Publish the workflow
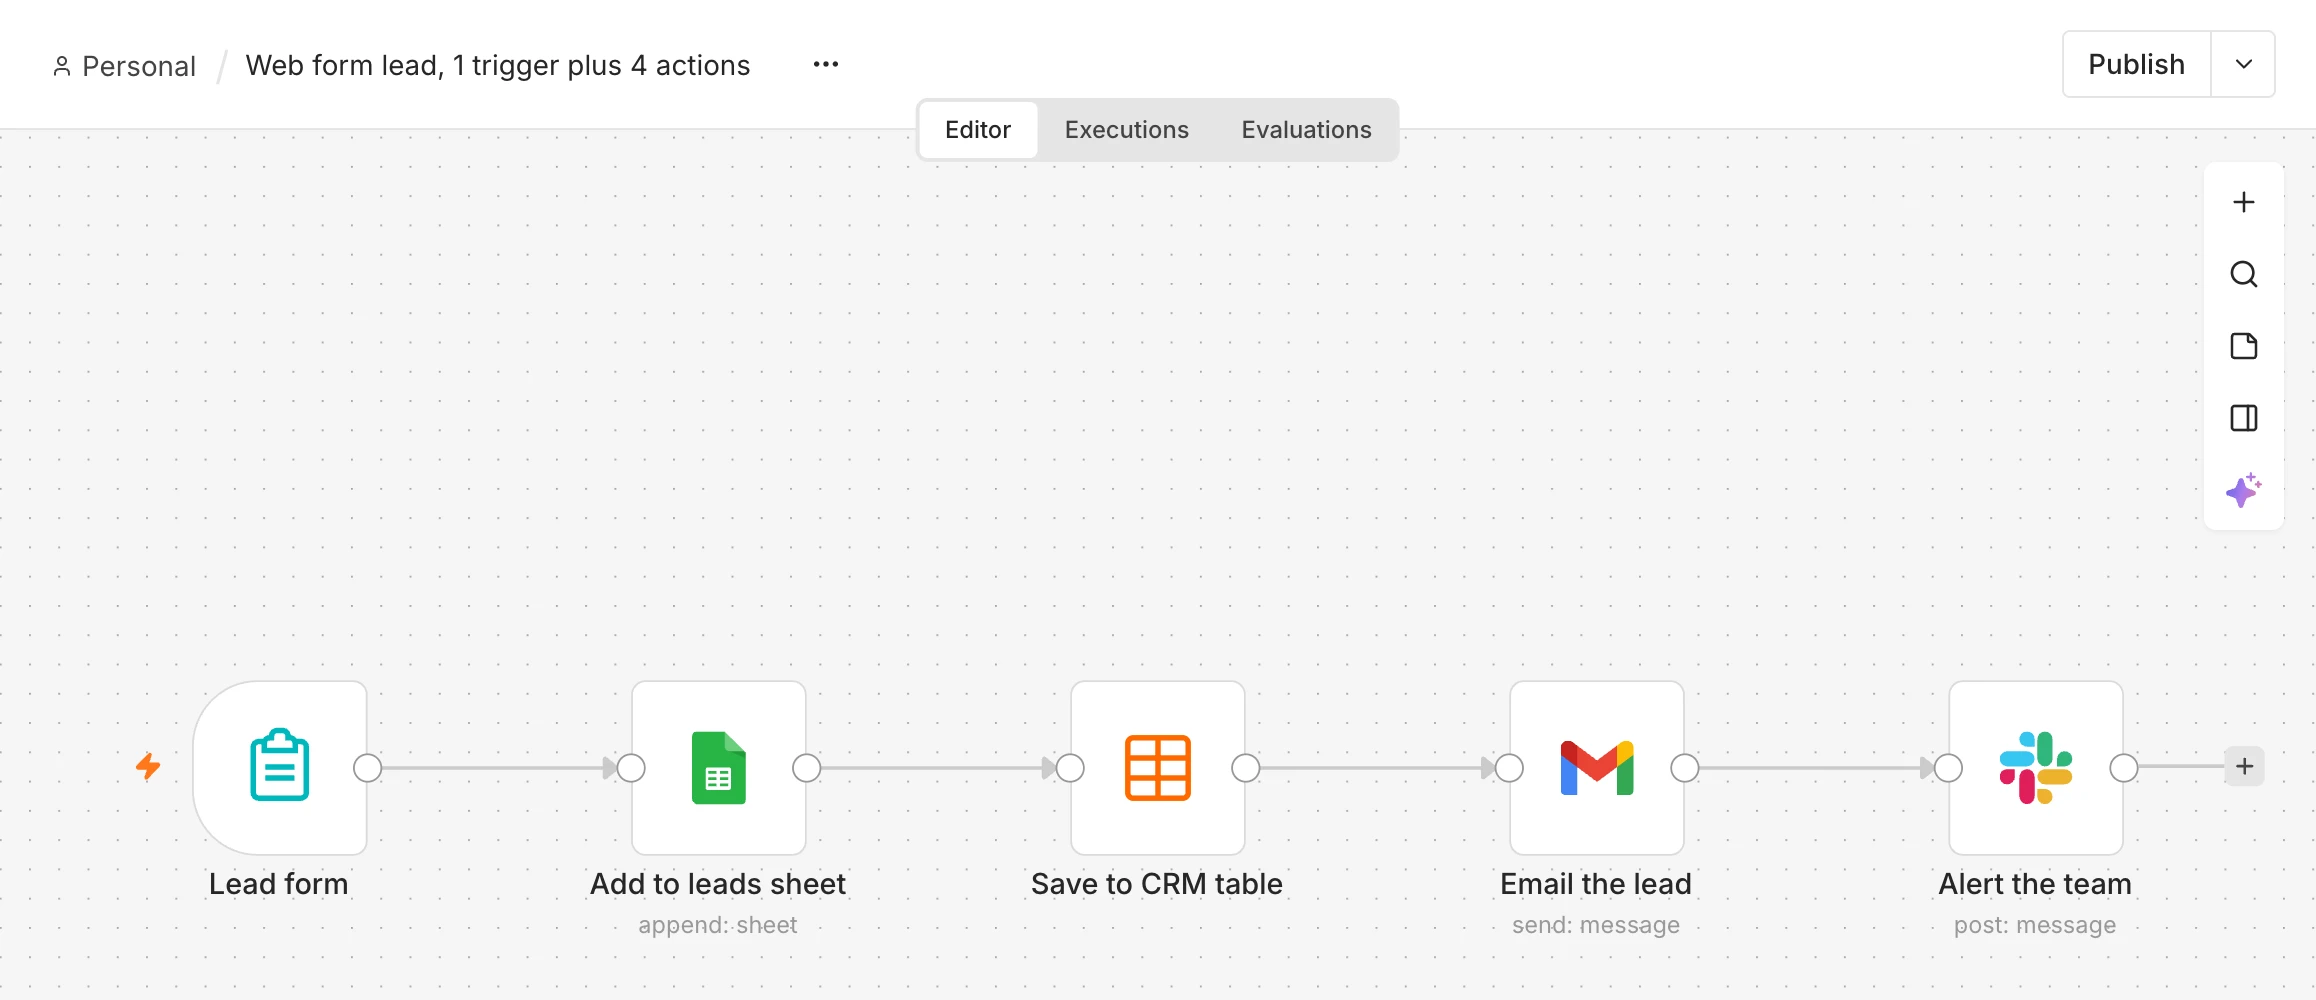 click(x=2137, y=64)
